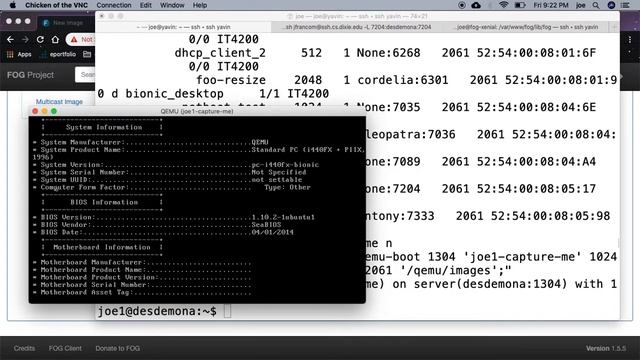This screenshot has width=640, height=360.
Task: Open the Wi-Fi status menu
Action: coord(504,5)
